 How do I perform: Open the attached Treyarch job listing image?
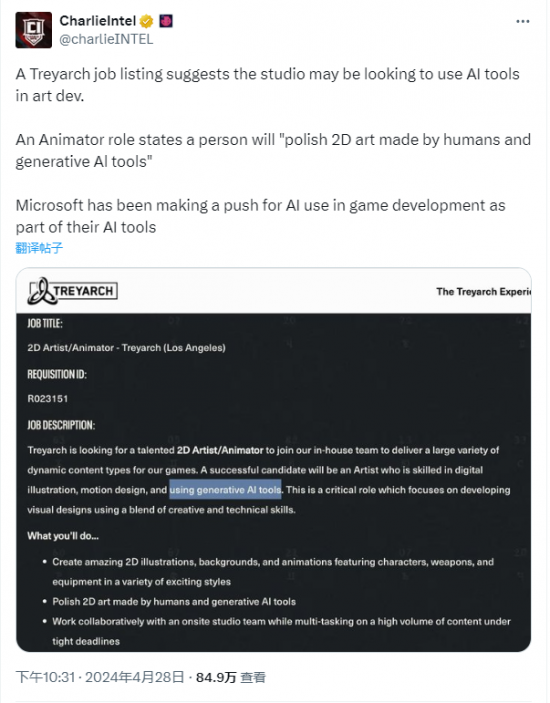click(273, 460)
